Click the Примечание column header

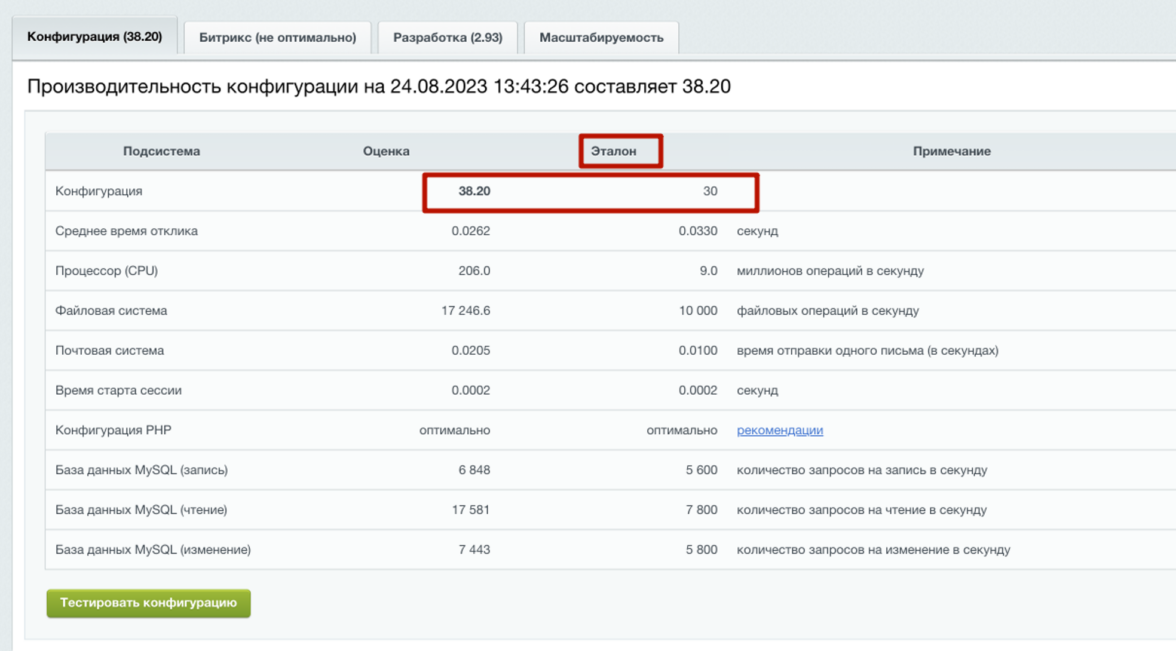tap(951, 151)
